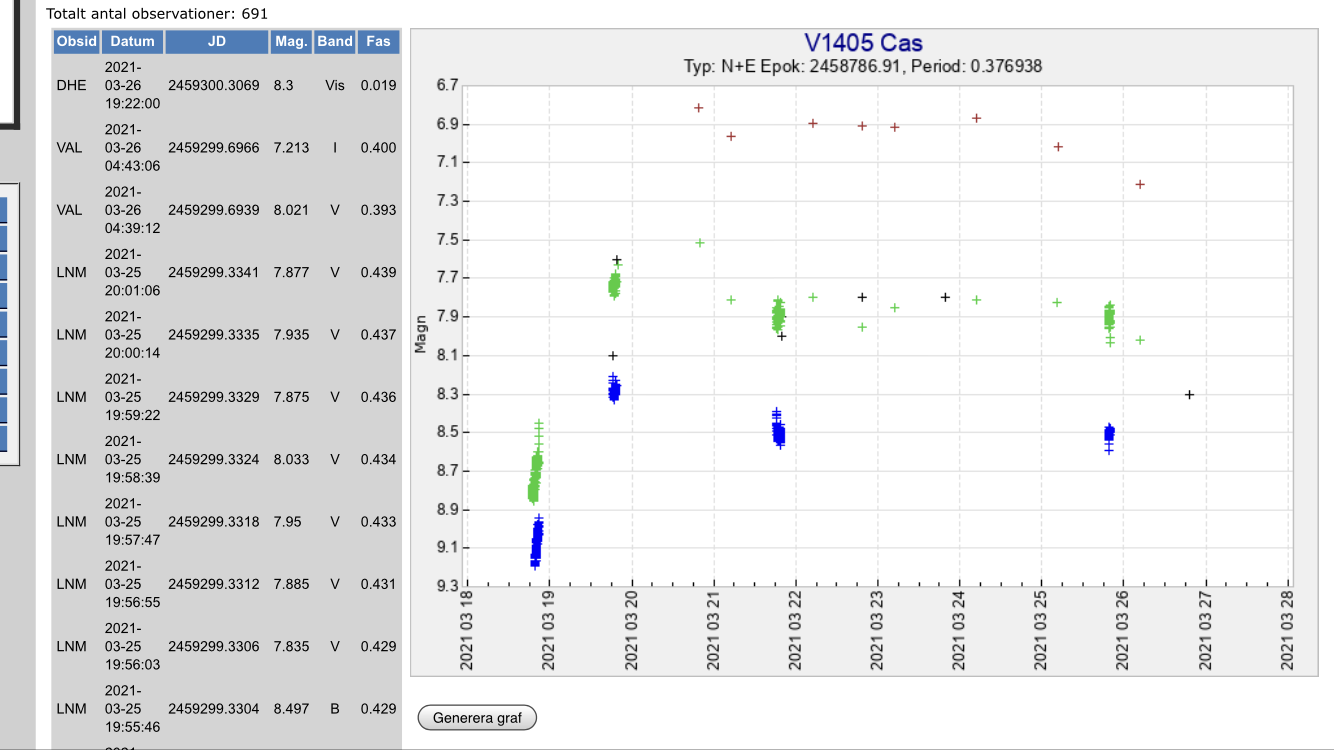This screenshot has width=1334, height=750.
Task: Click the Band column header
Action: tap(335, 42)
